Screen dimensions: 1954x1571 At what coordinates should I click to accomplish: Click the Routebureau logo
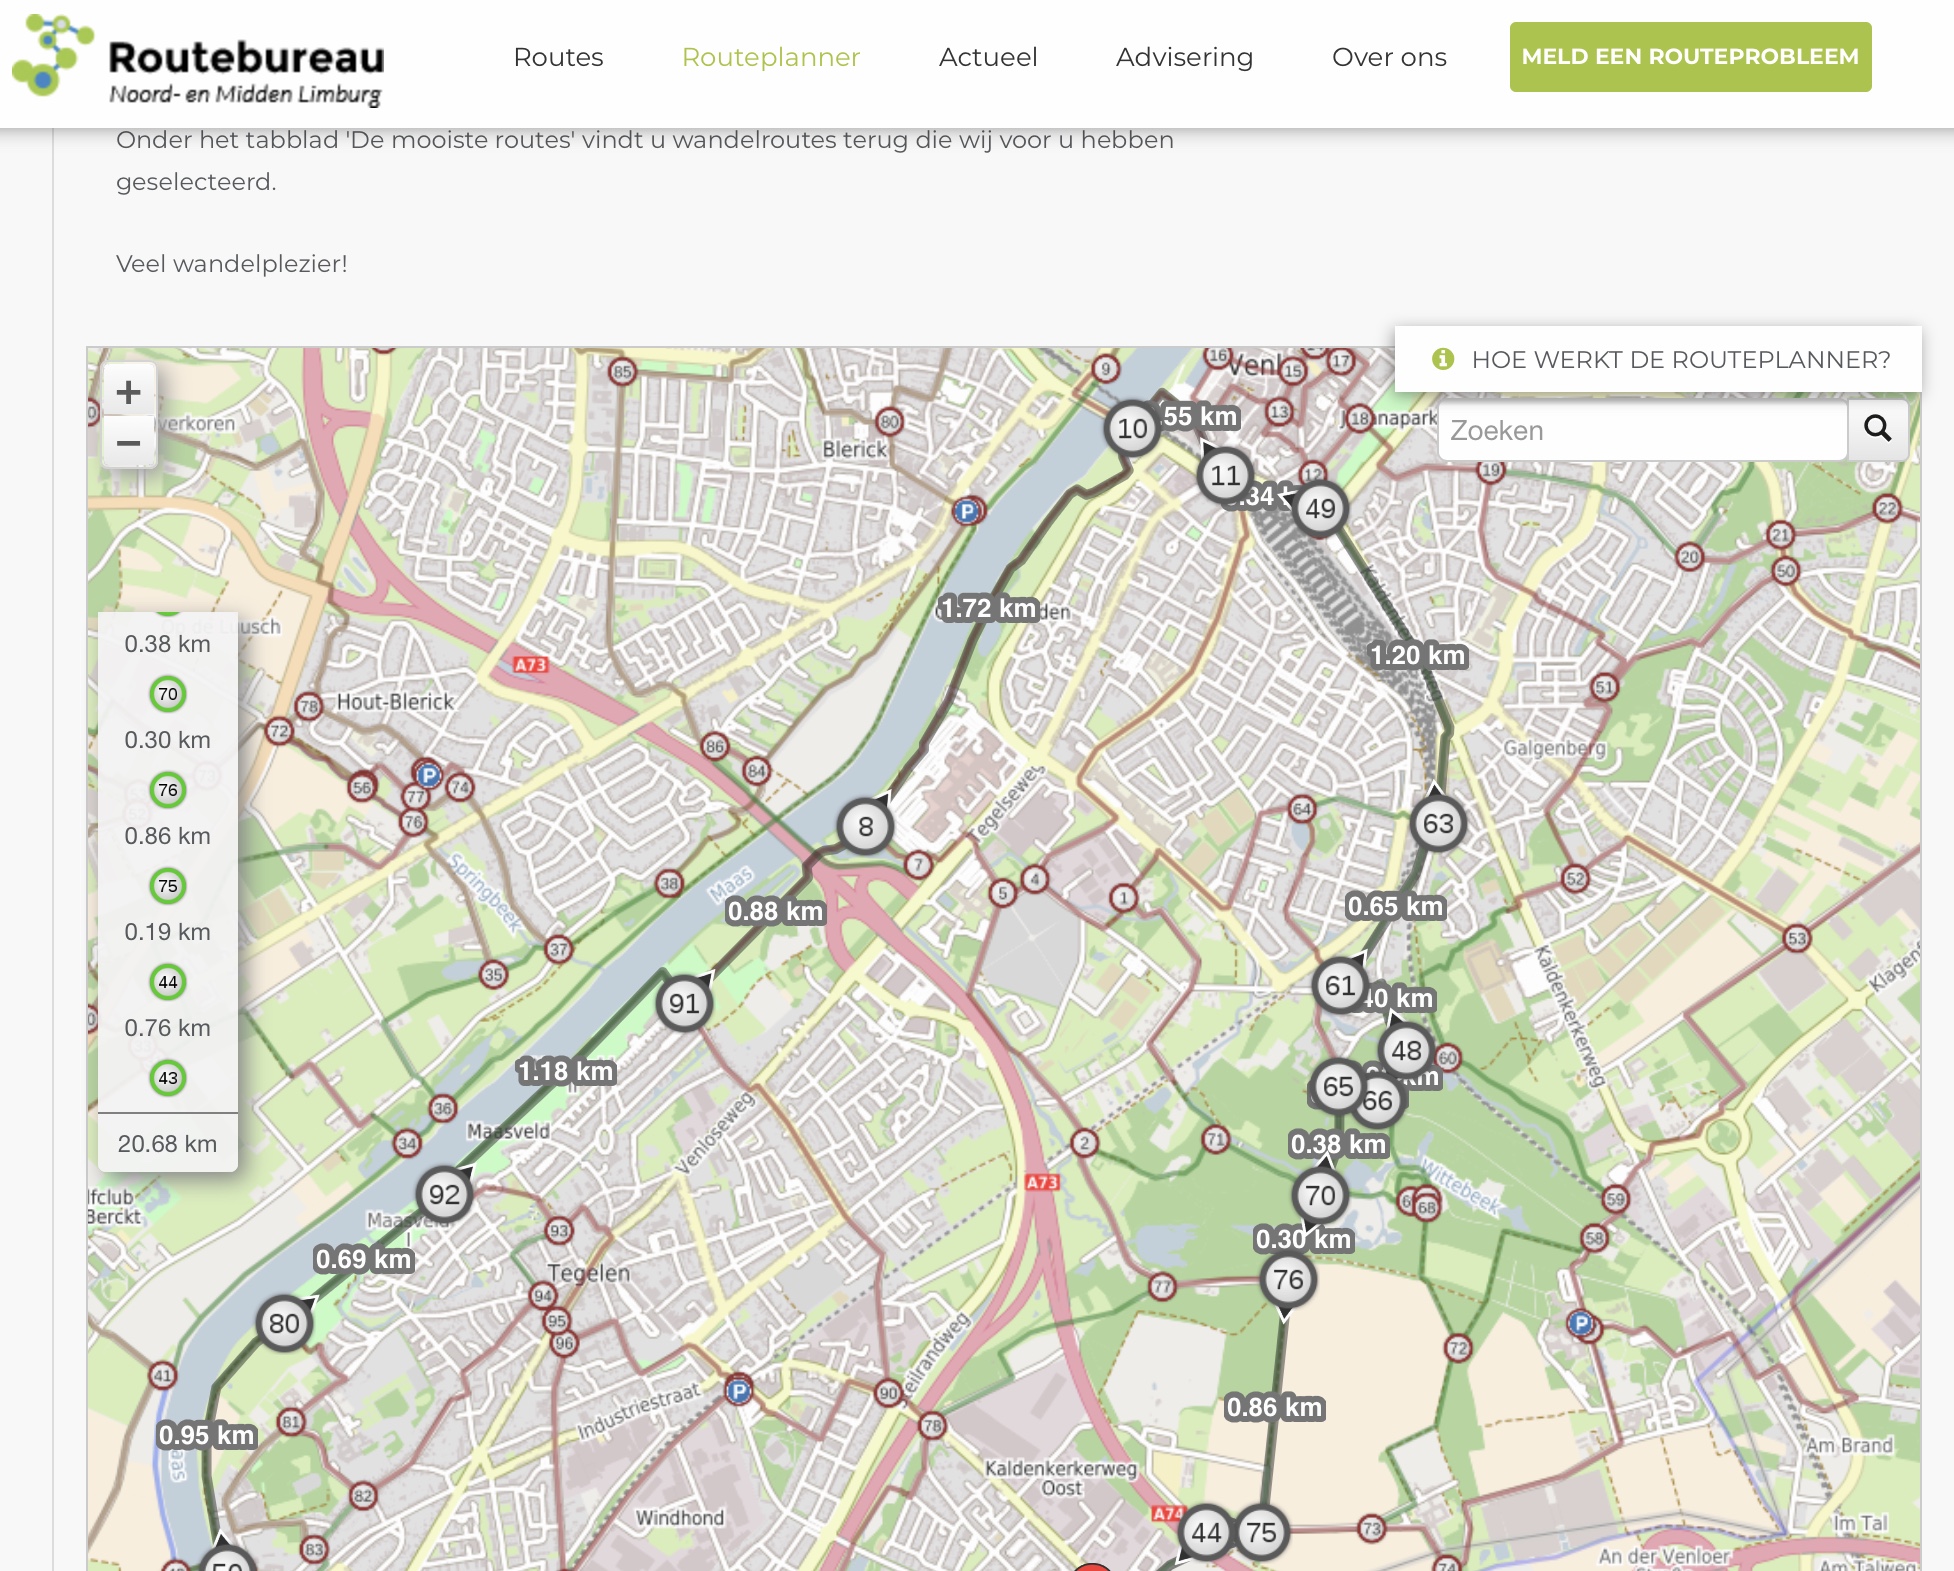coord(199,60)
